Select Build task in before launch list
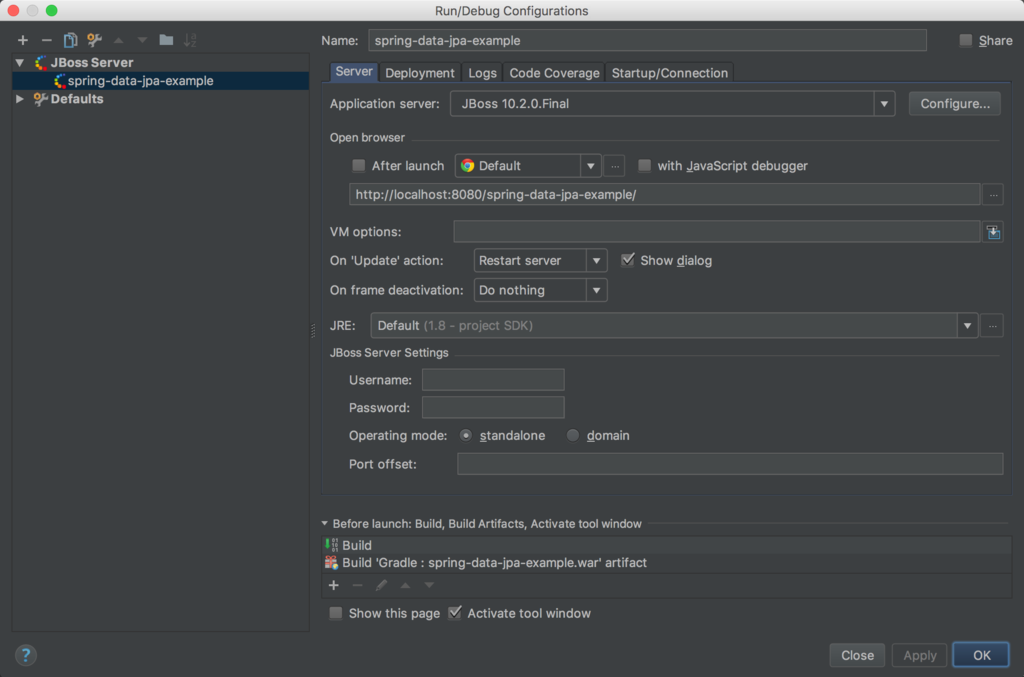Screen dimensions: 1024x677 click(666, 545)
